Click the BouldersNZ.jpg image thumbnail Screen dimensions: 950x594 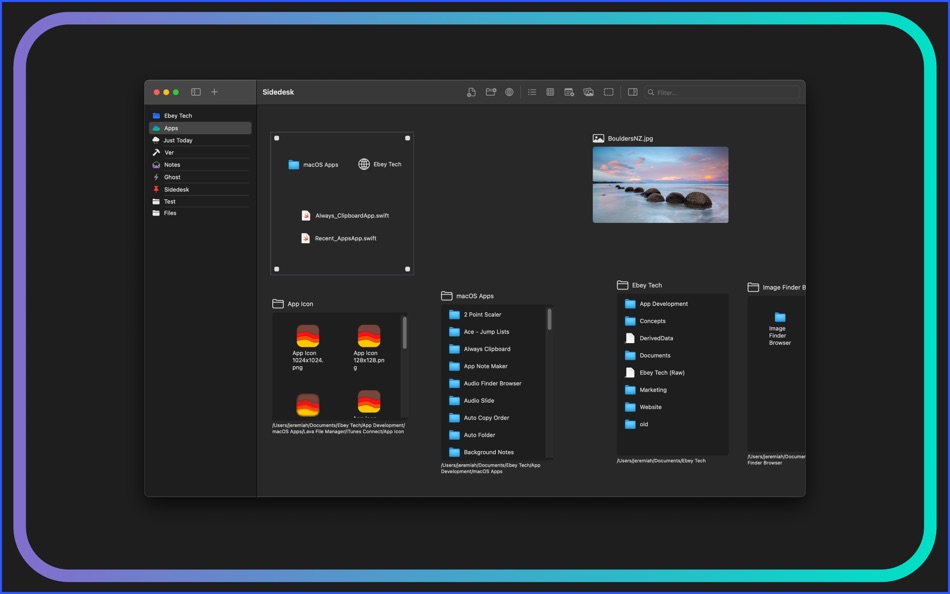[660, 185]
